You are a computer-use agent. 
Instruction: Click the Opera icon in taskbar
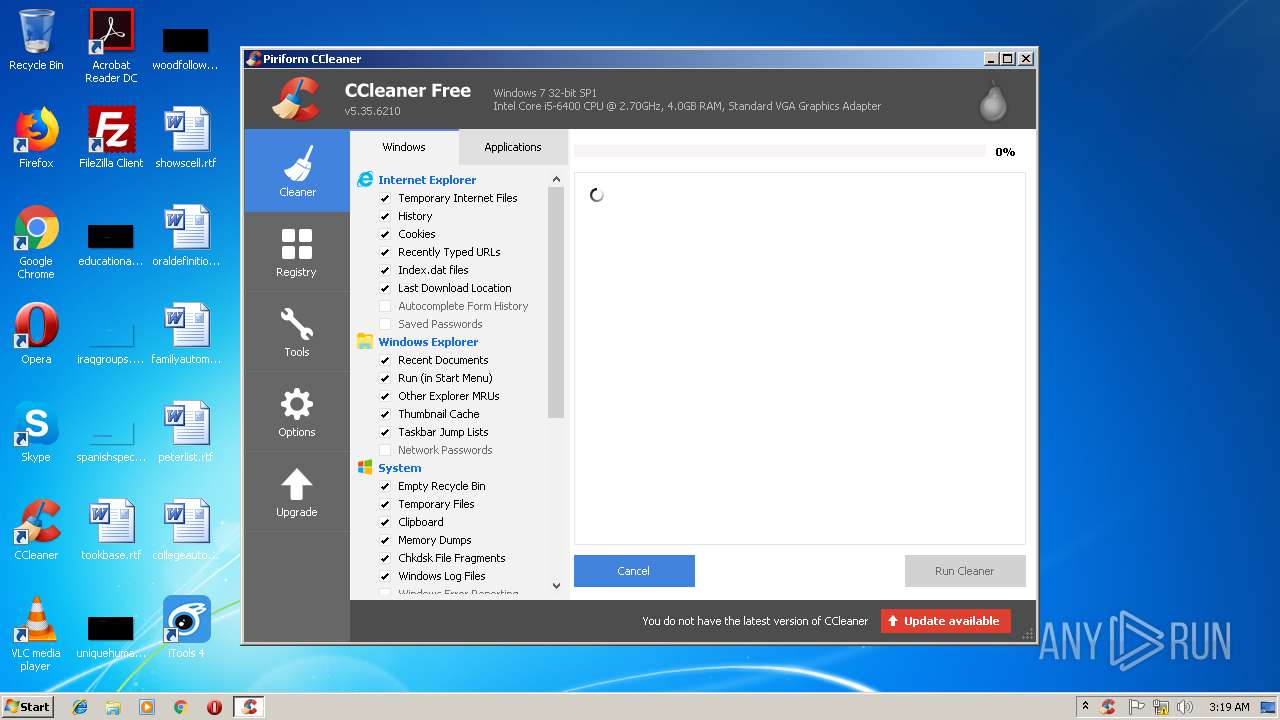(214, 707)
